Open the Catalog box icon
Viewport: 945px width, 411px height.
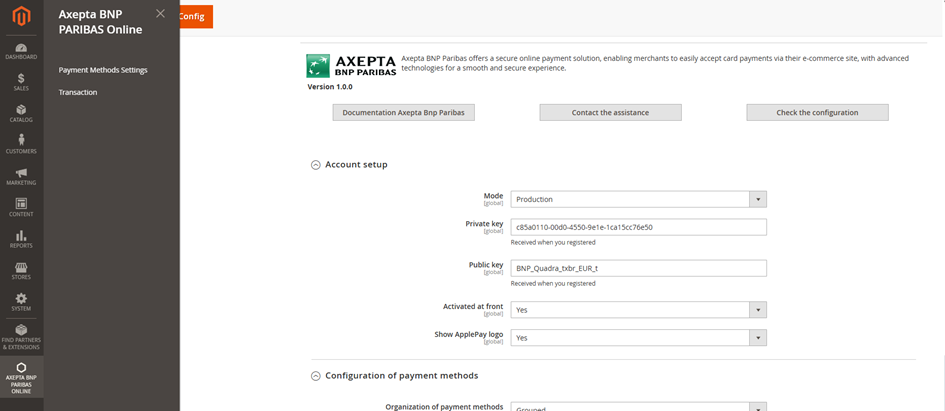21,113
